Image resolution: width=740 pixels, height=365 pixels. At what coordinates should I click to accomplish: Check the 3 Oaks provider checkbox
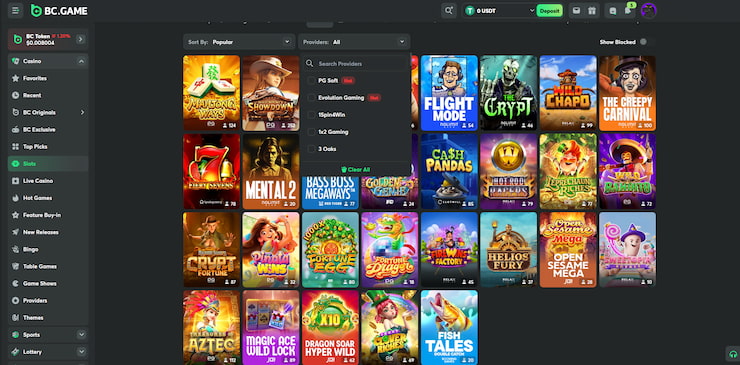311,149
